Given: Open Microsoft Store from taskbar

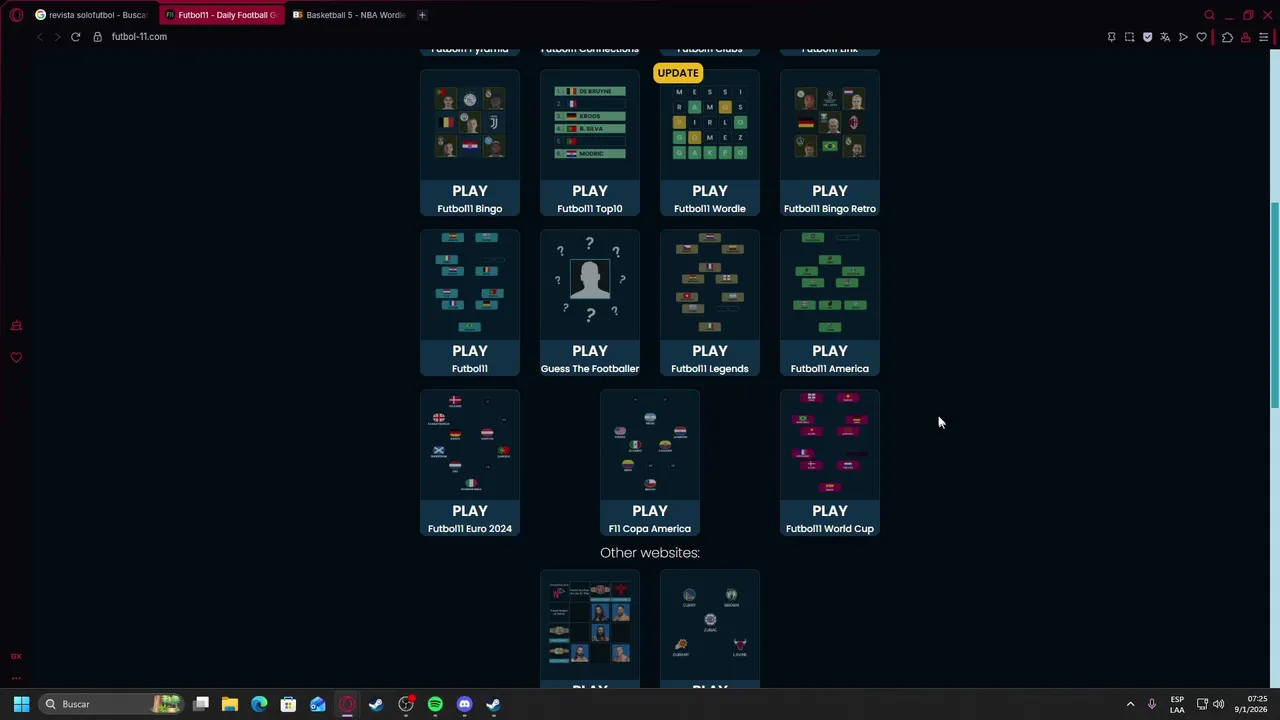Looking at the screenshot, I should [x=288, y=704].
